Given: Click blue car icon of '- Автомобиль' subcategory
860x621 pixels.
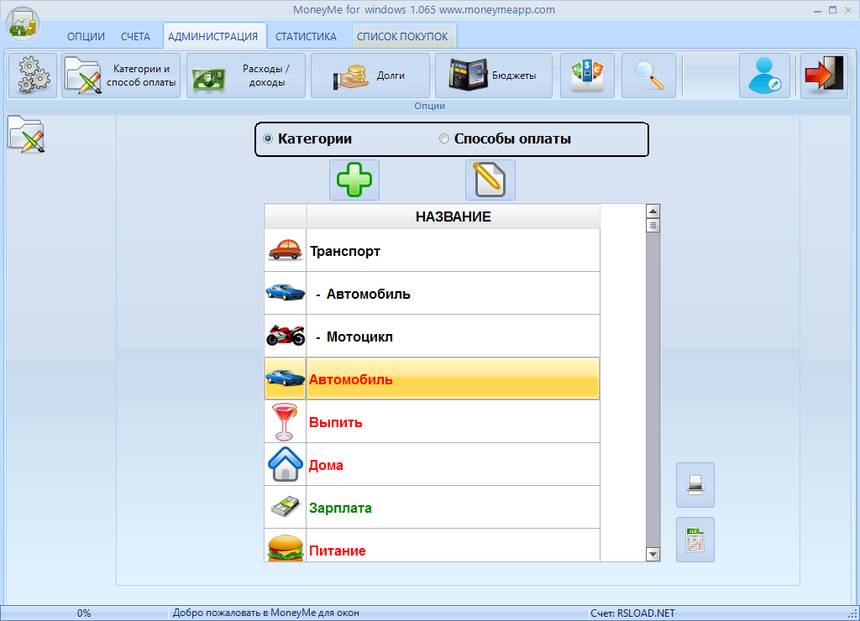Looking at the screenshot, I should click(285, 293).
